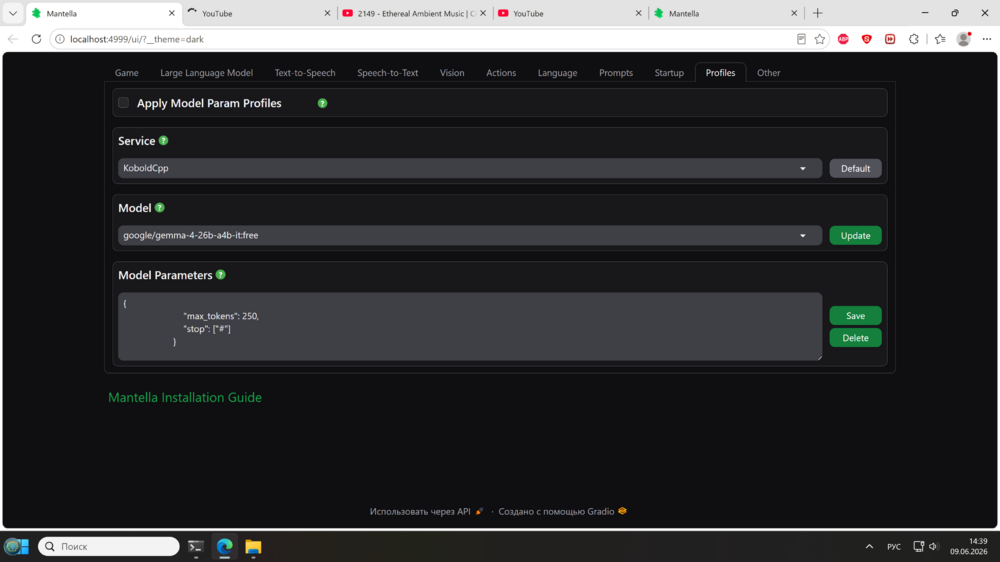This screenshot has width=1000, height=562.
Task: Select the Profiles tab
Action: tap(721, 73)
